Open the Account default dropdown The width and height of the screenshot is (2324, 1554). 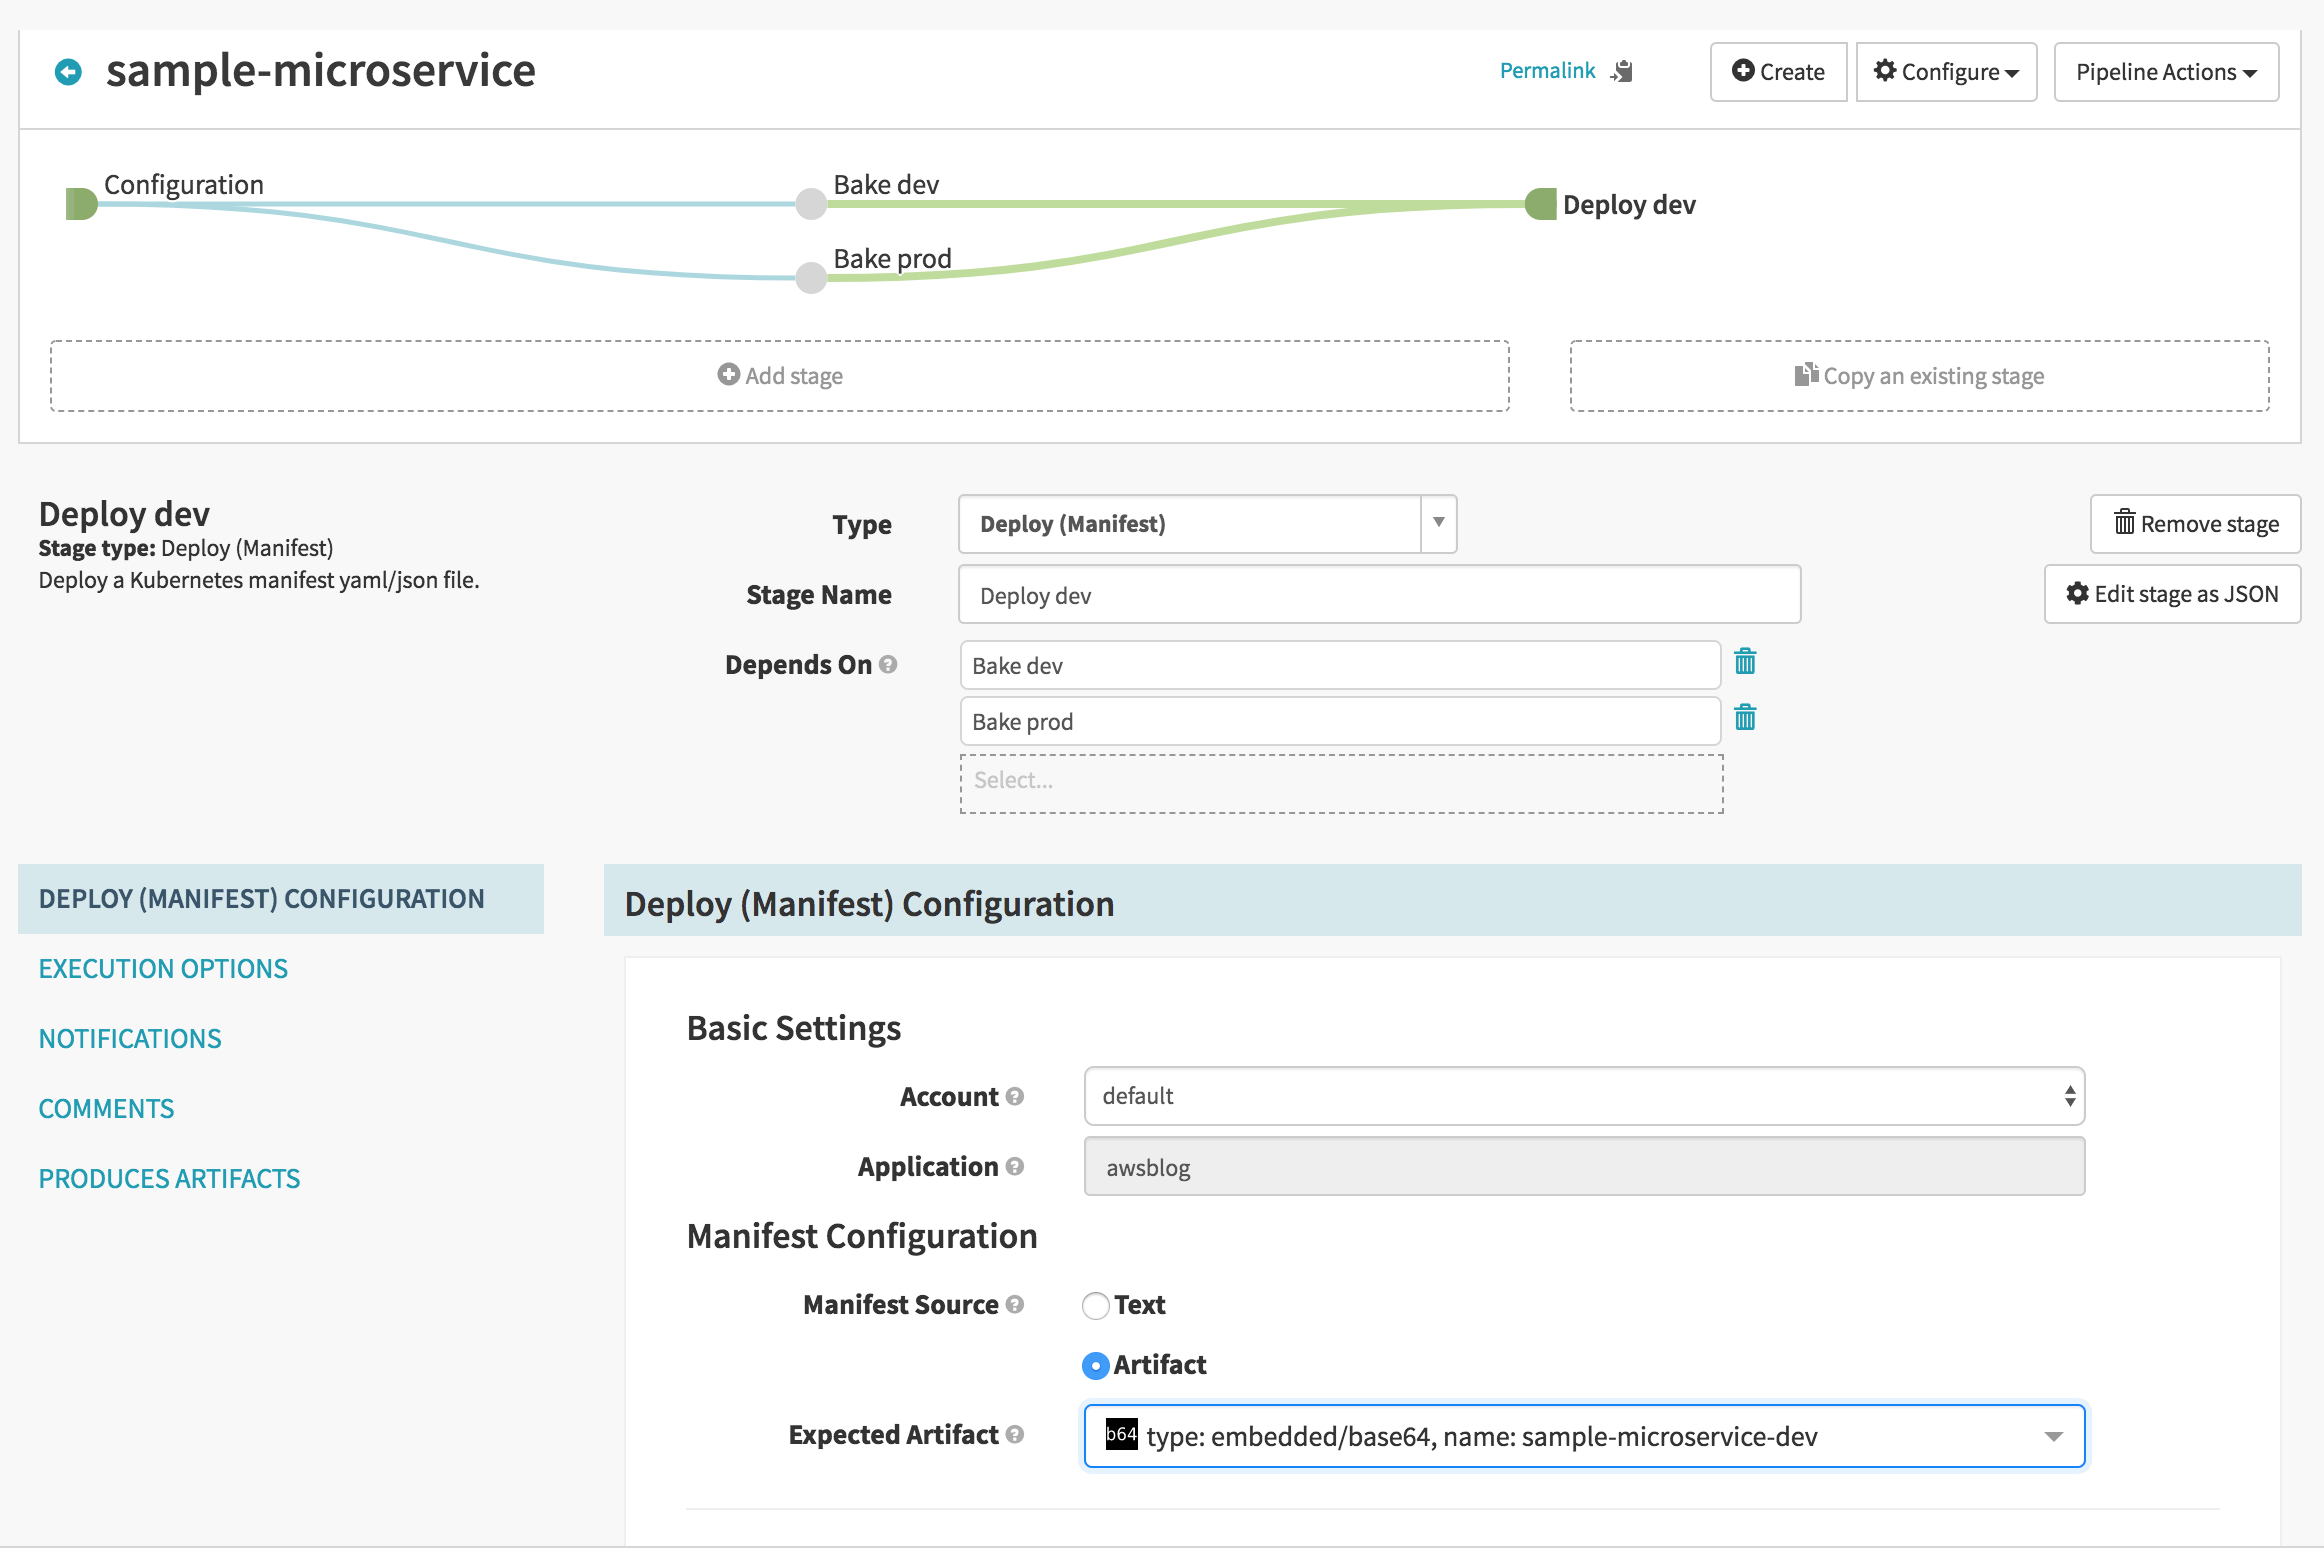[x=1584, y=1097]
